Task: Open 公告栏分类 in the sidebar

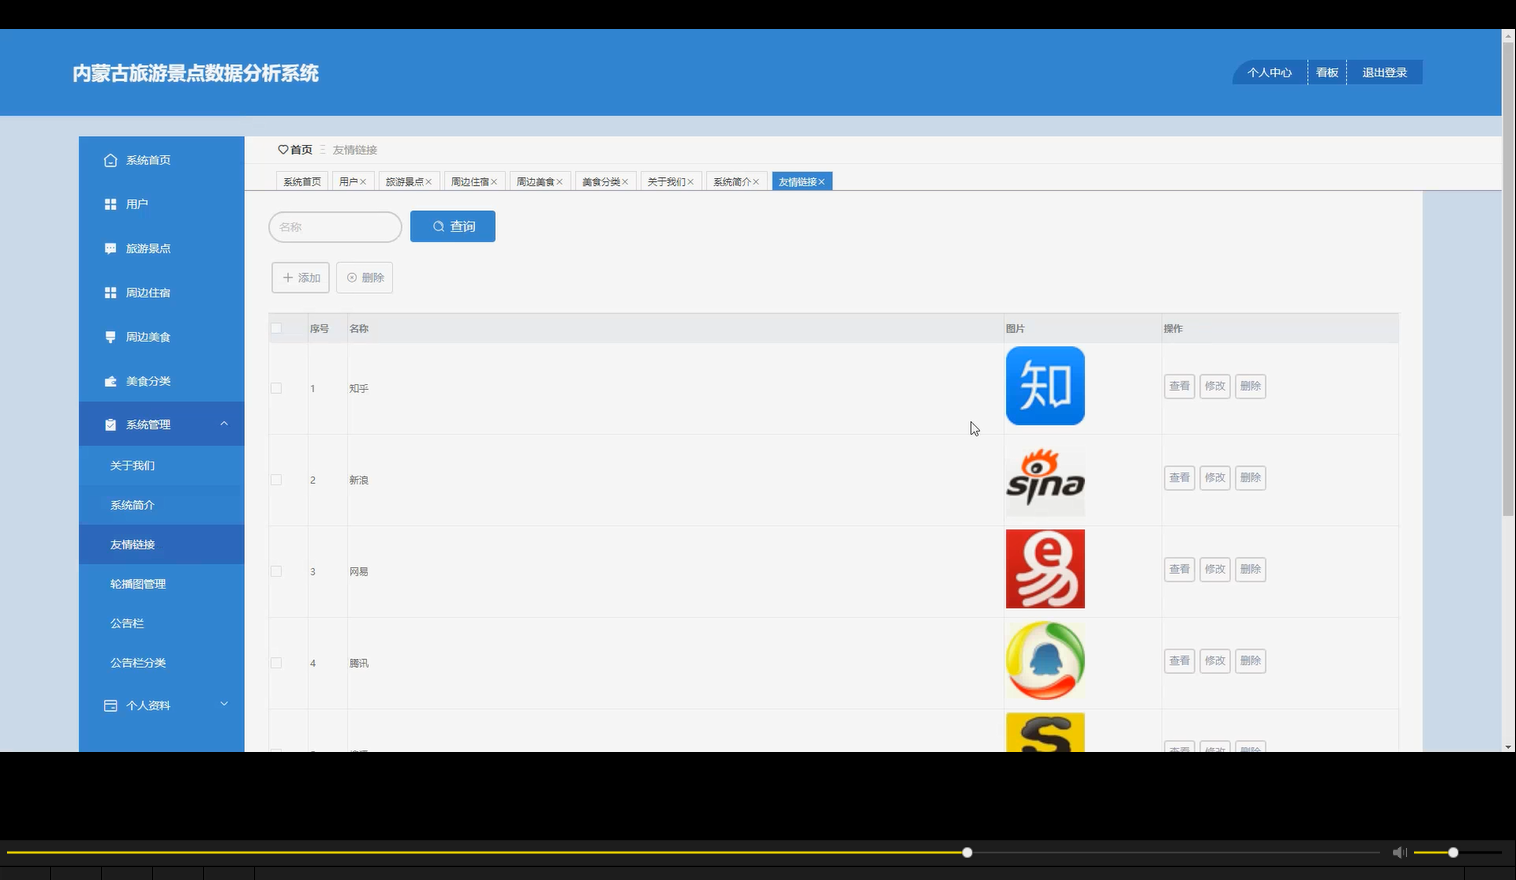Action: [162, 663]
